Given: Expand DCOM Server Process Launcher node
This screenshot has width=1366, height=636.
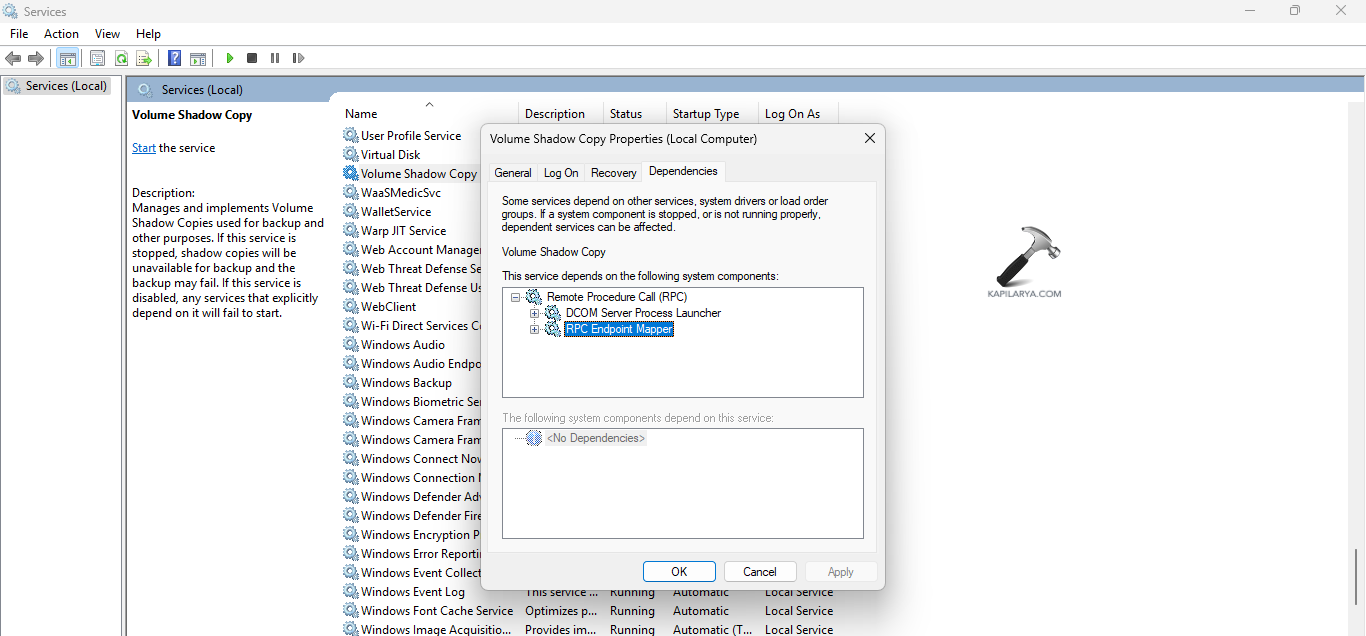Looking at the screenshot, I should (535, 313).
